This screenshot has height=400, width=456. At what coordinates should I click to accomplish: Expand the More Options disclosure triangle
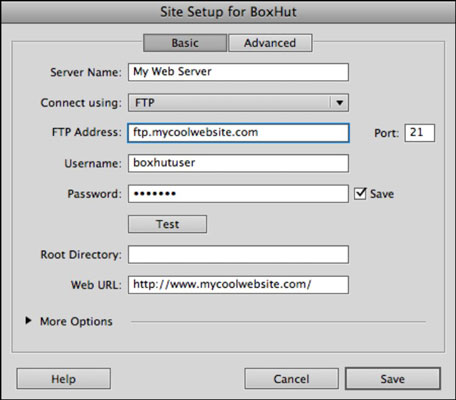point(28,321)
